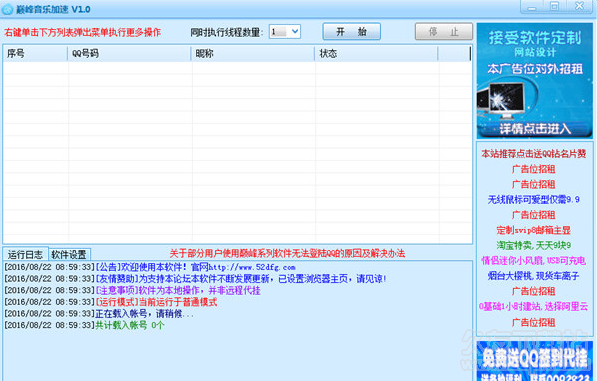Maximize the 巅峰音乐加速 window
This screenshot has height=381, width=597.
click(x=554, y=7)
